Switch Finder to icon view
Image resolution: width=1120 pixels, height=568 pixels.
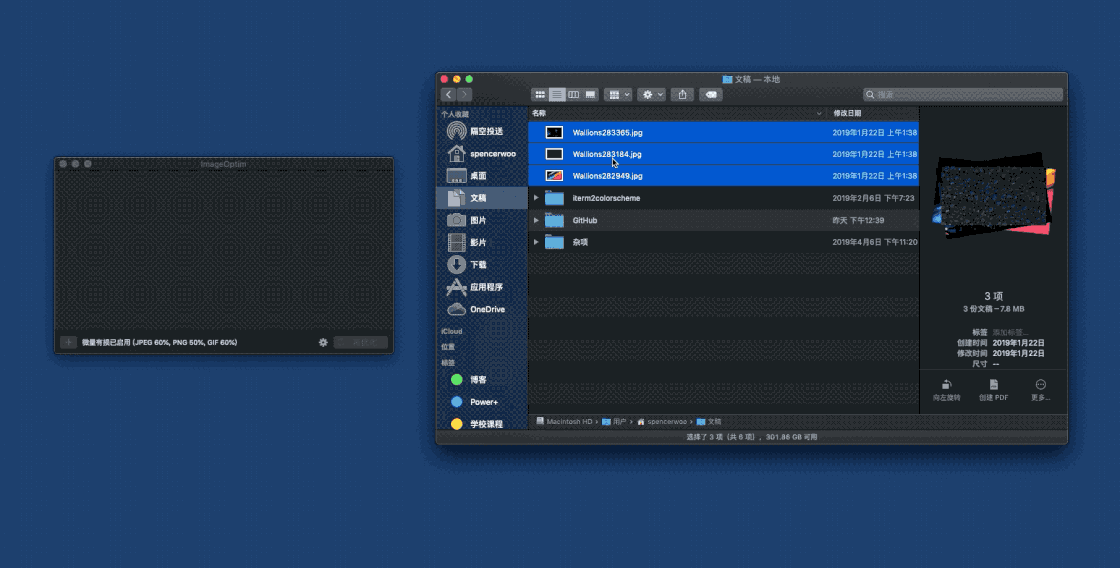[x=540, y=94]
